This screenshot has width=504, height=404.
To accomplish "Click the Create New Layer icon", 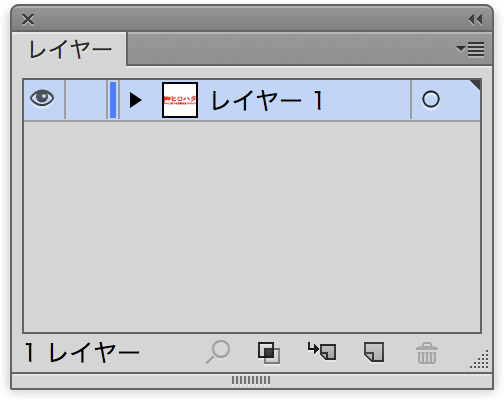I will click(x=374, y=352).
